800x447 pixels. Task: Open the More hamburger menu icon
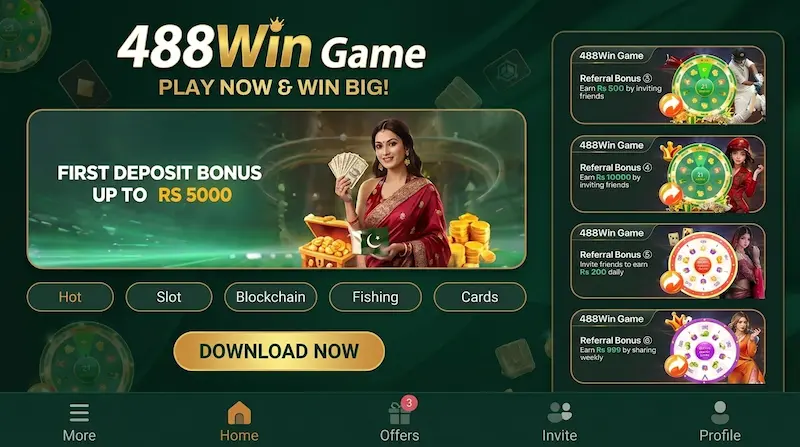click(79, 413)
